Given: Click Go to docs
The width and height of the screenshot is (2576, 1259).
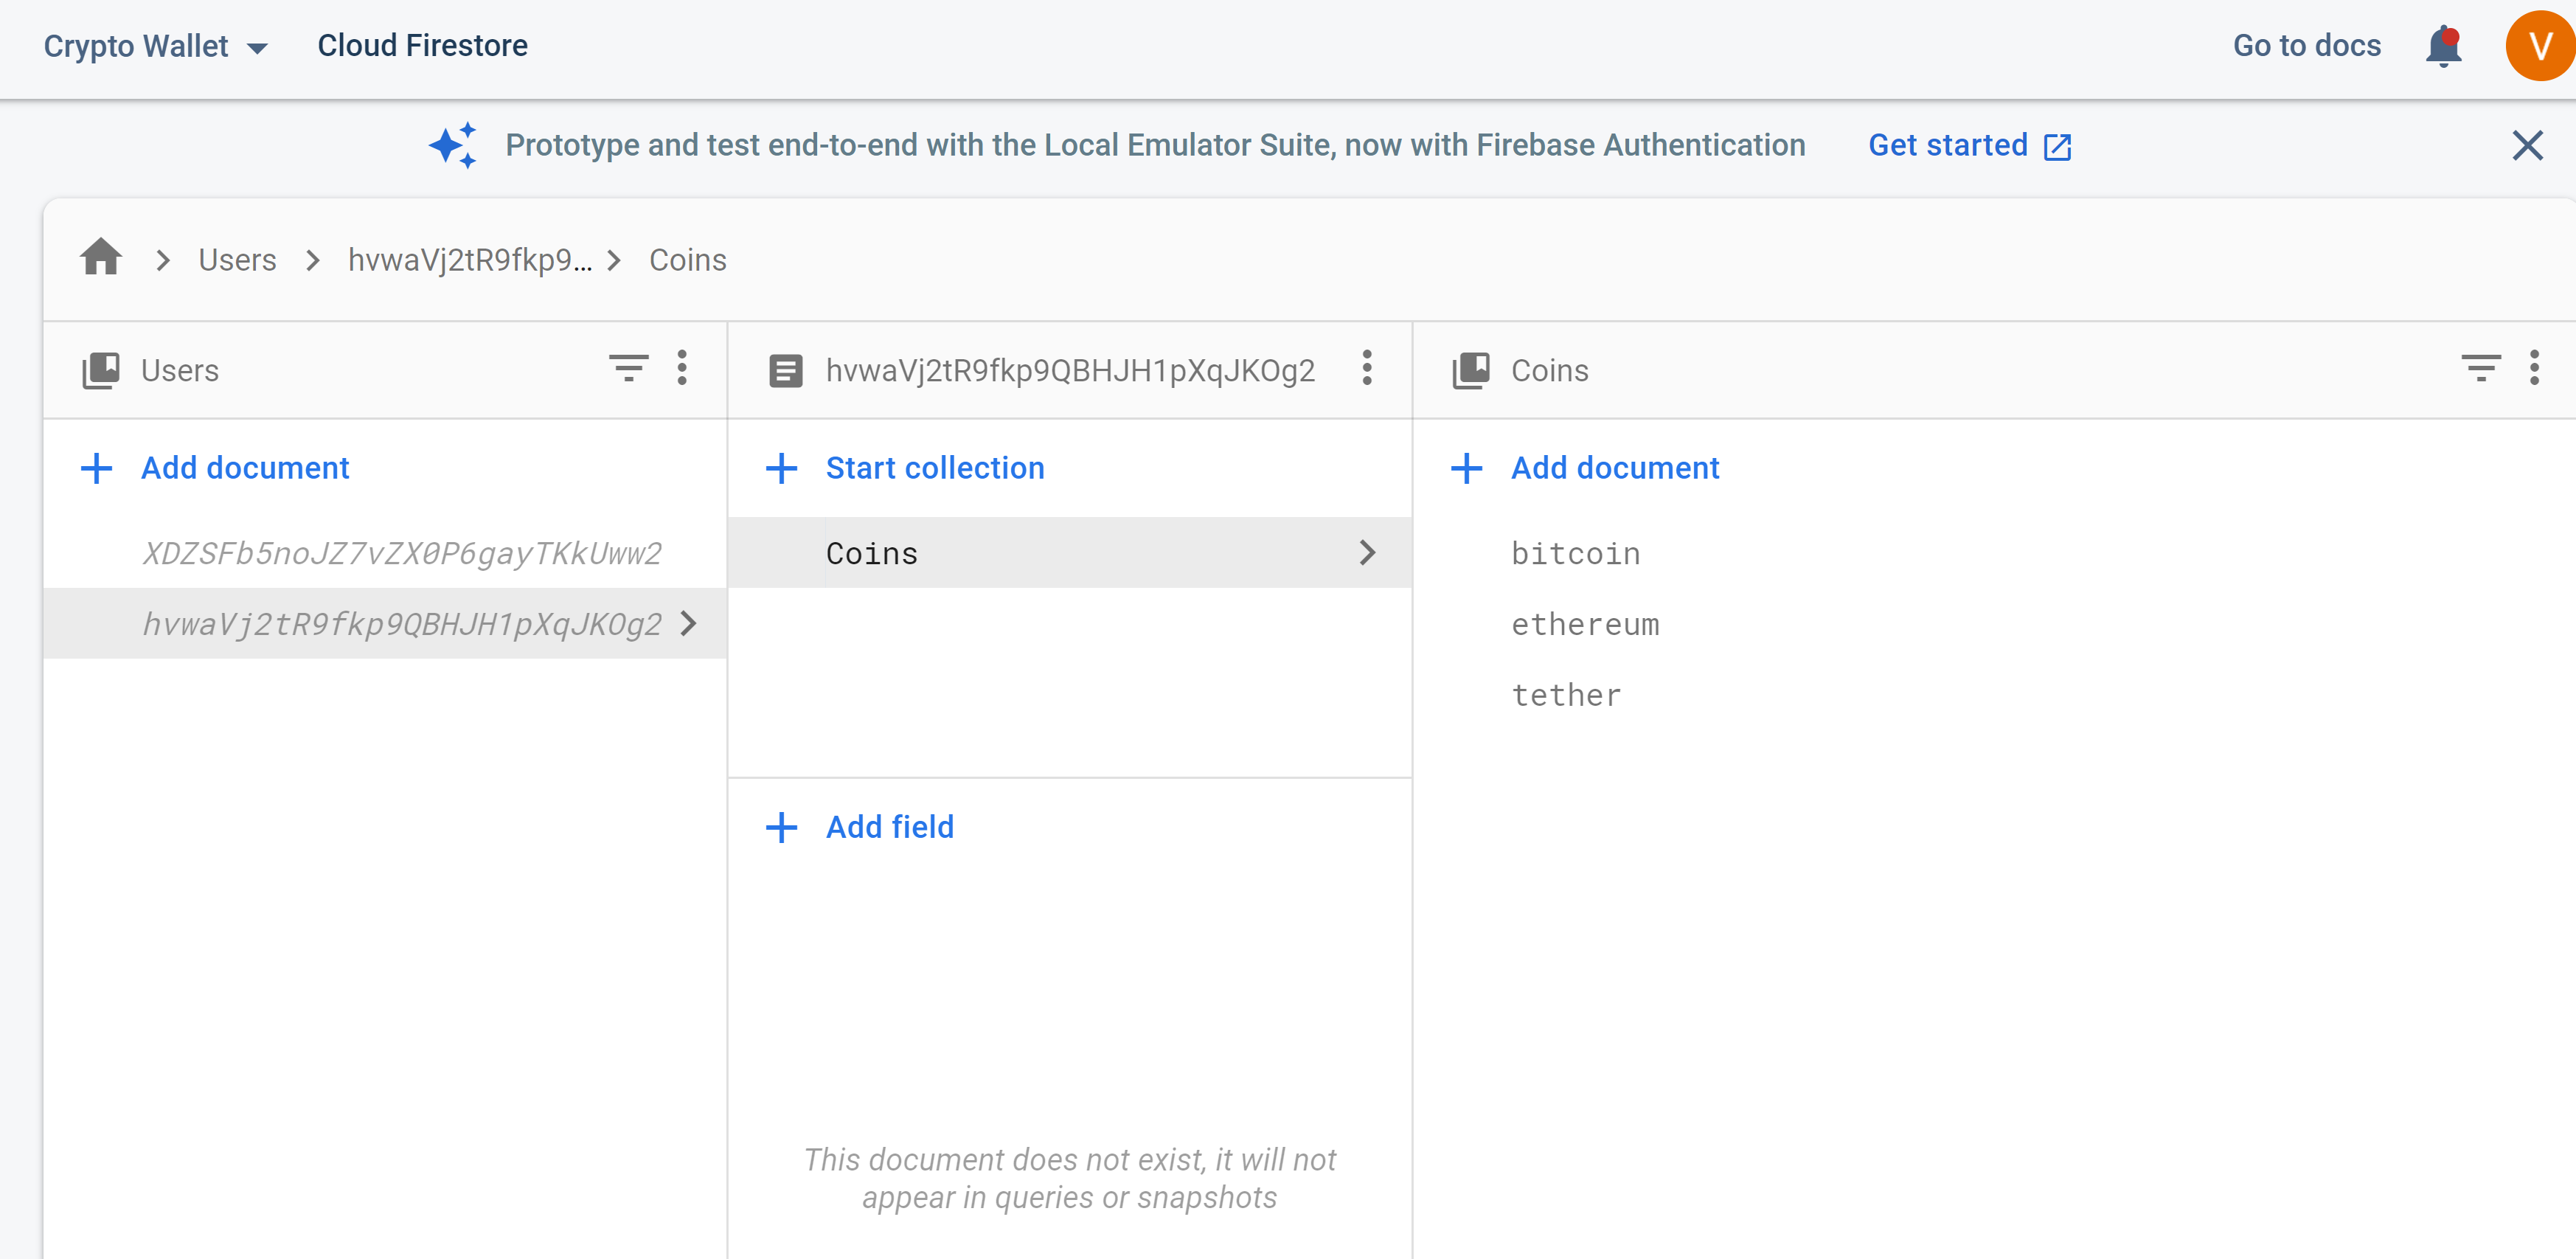Looking at the screenshot, I should 2306,46.
